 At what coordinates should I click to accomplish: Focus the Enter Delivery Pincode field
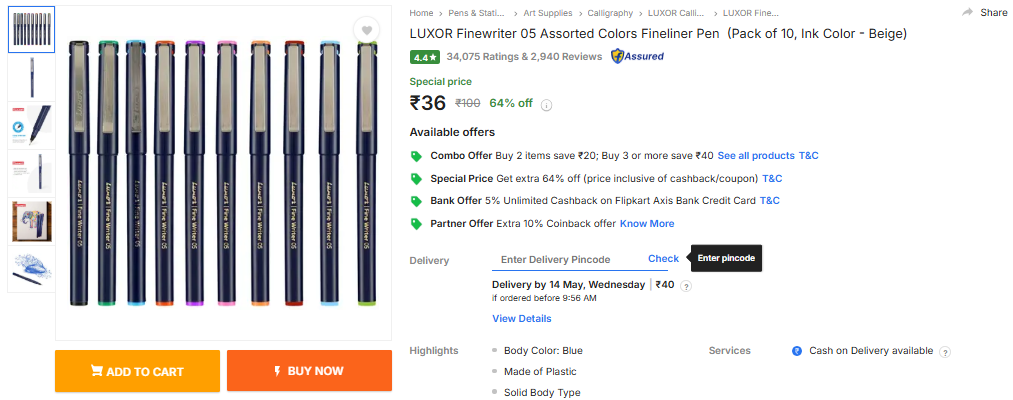(566, 260)
